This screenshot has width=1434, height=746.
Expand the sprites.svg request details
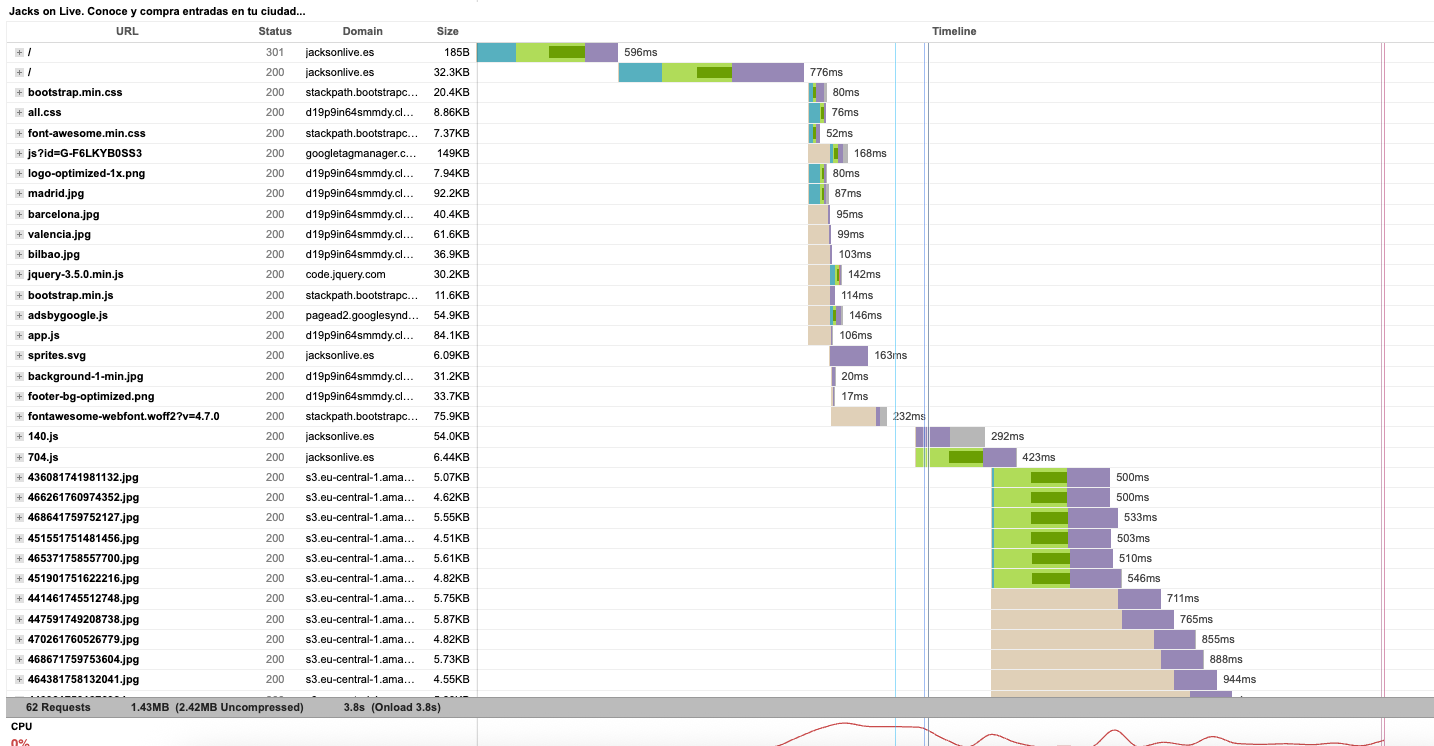[18, 355]
